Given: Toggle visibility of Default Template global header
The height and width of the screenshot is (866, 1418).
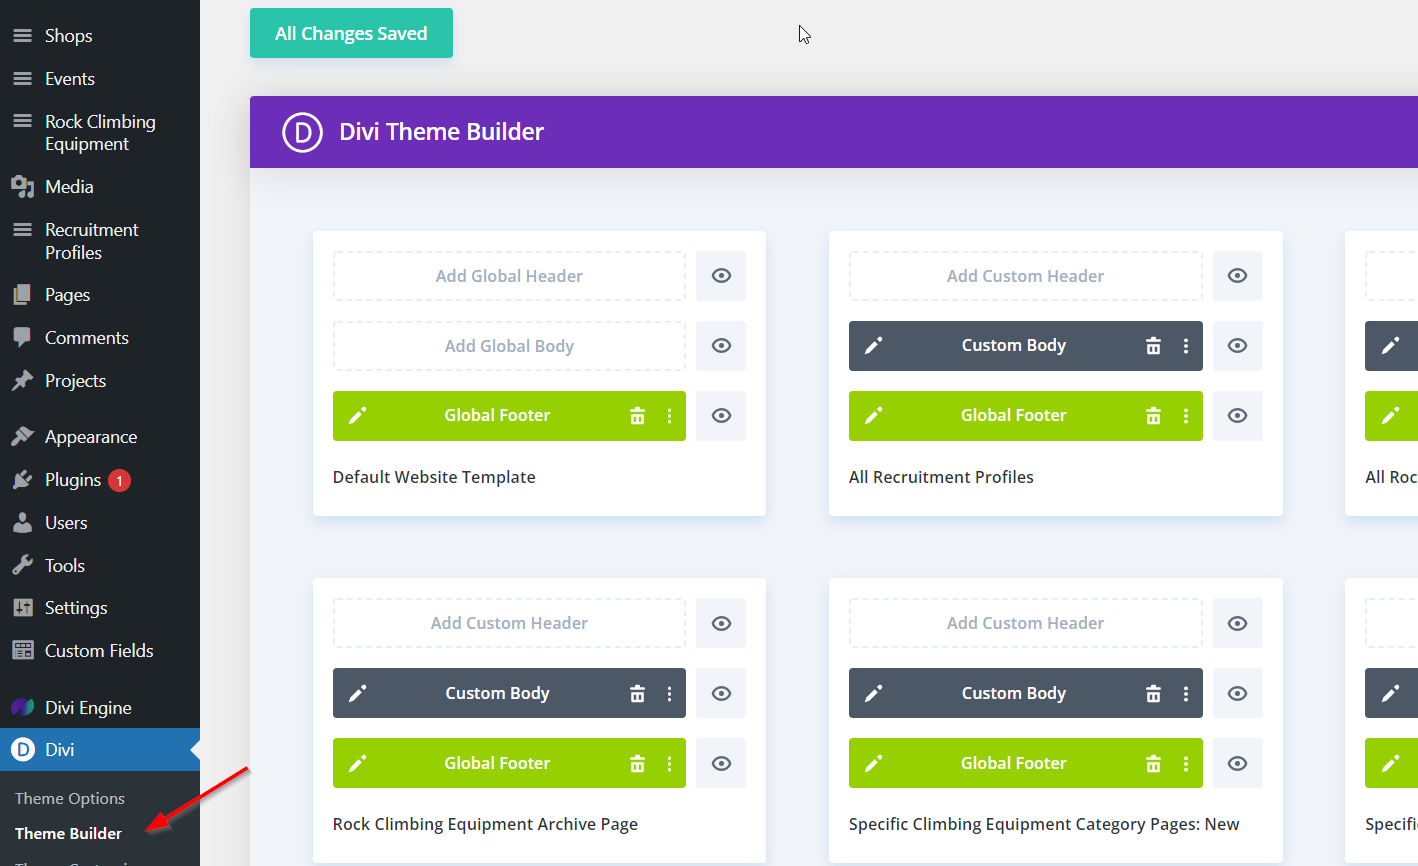Looking at the screenshot, I should (x=721, y=276).
